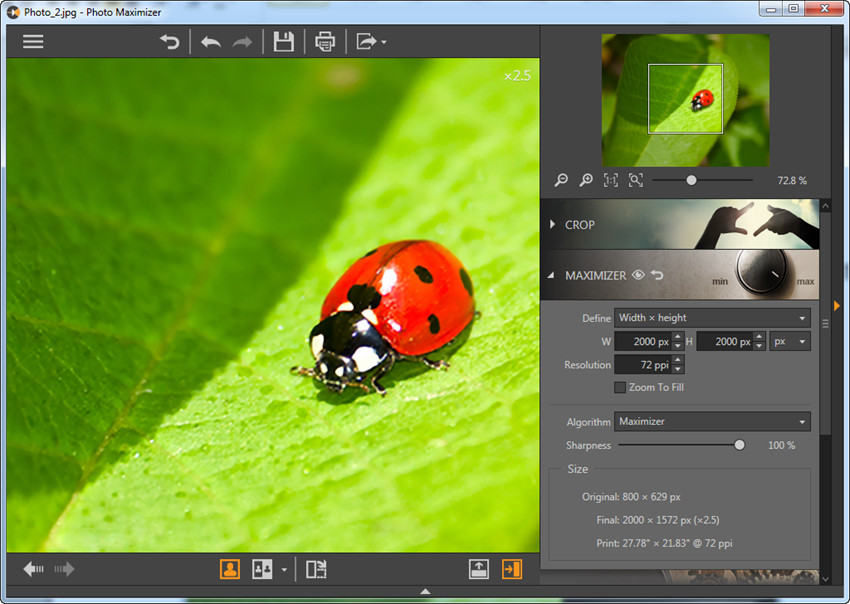This screenshot has height=604, width=850.
Task: Click the export share icon
Action: [x=366, y=42]
